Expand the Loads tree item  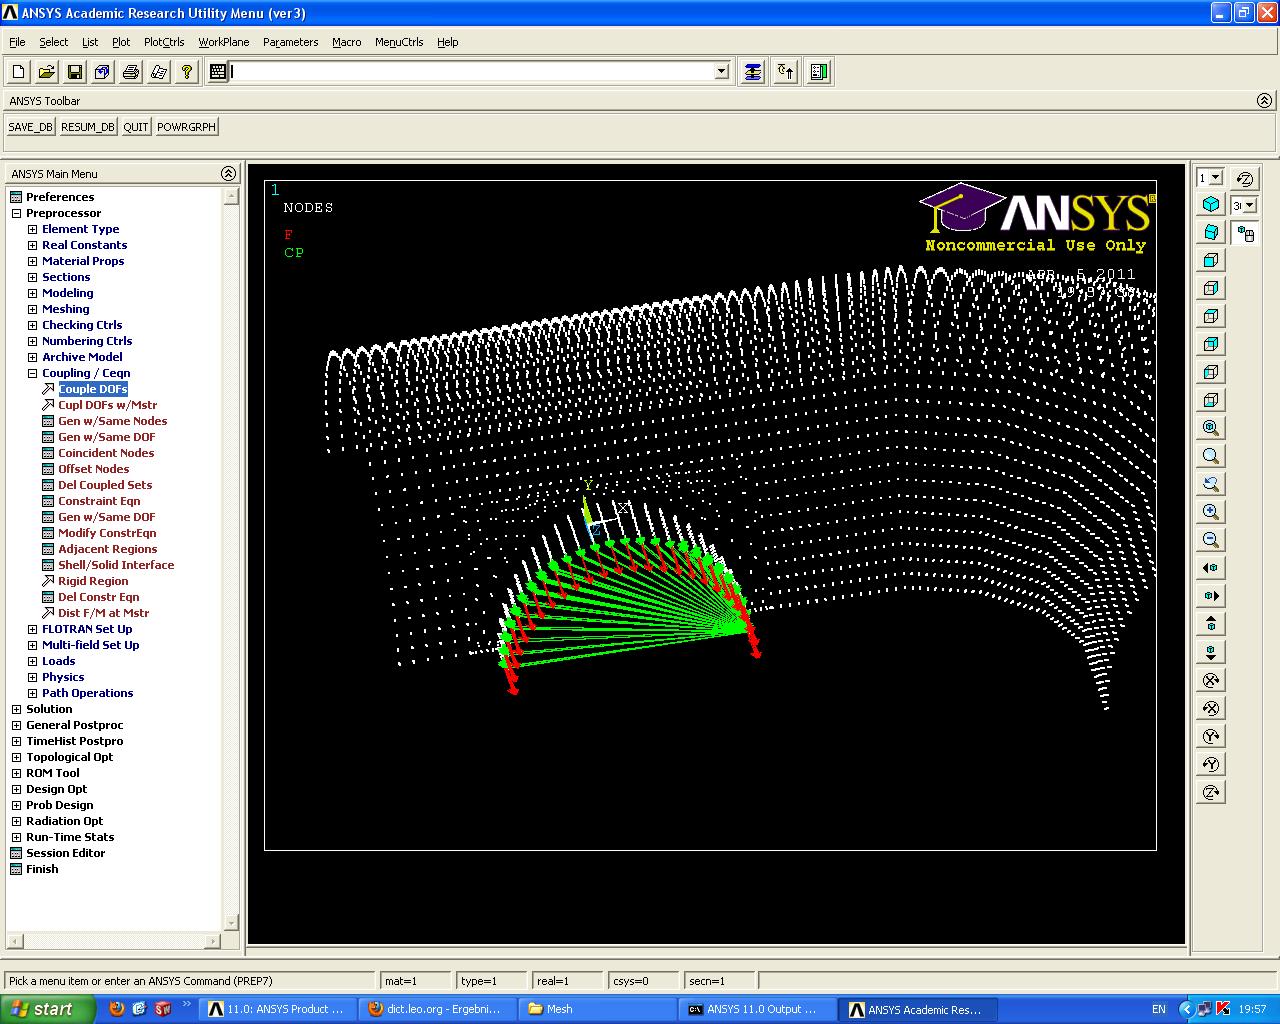coord(31,661)
